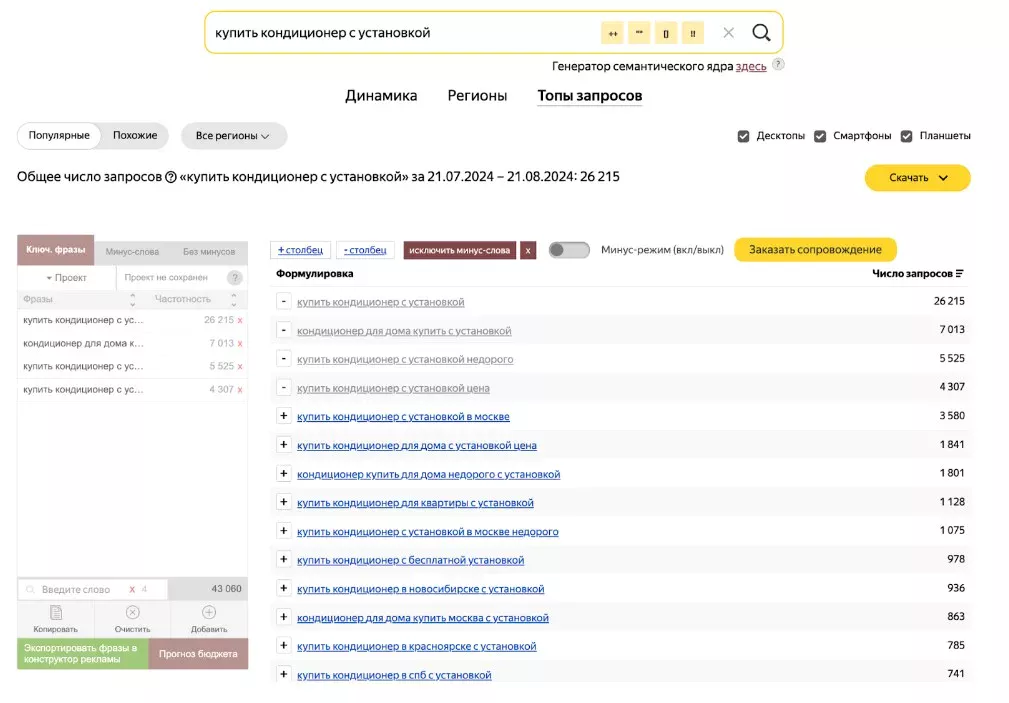Image resolution: width=1009 pixels, height=703 pixels.
Task: Switch to the Динамика tab
Action: pos(381,96)
